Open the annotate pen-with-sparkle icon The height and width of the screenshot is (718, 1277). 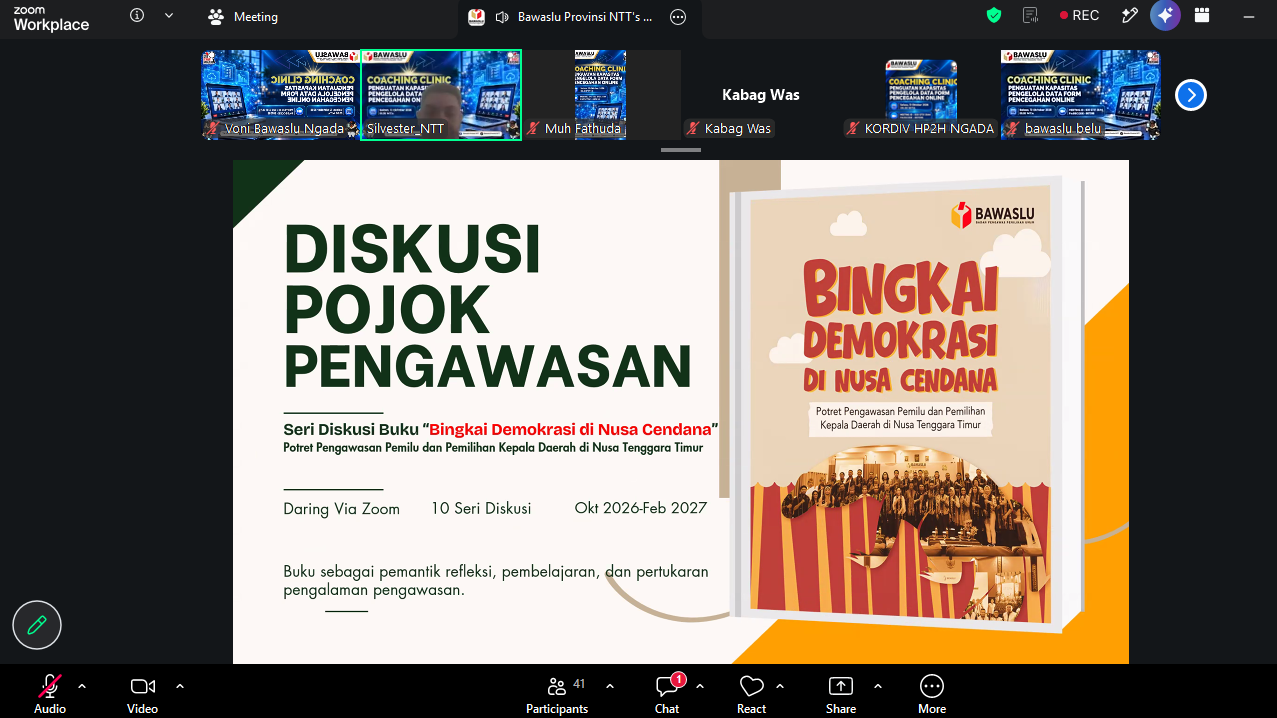[1130, 15]
